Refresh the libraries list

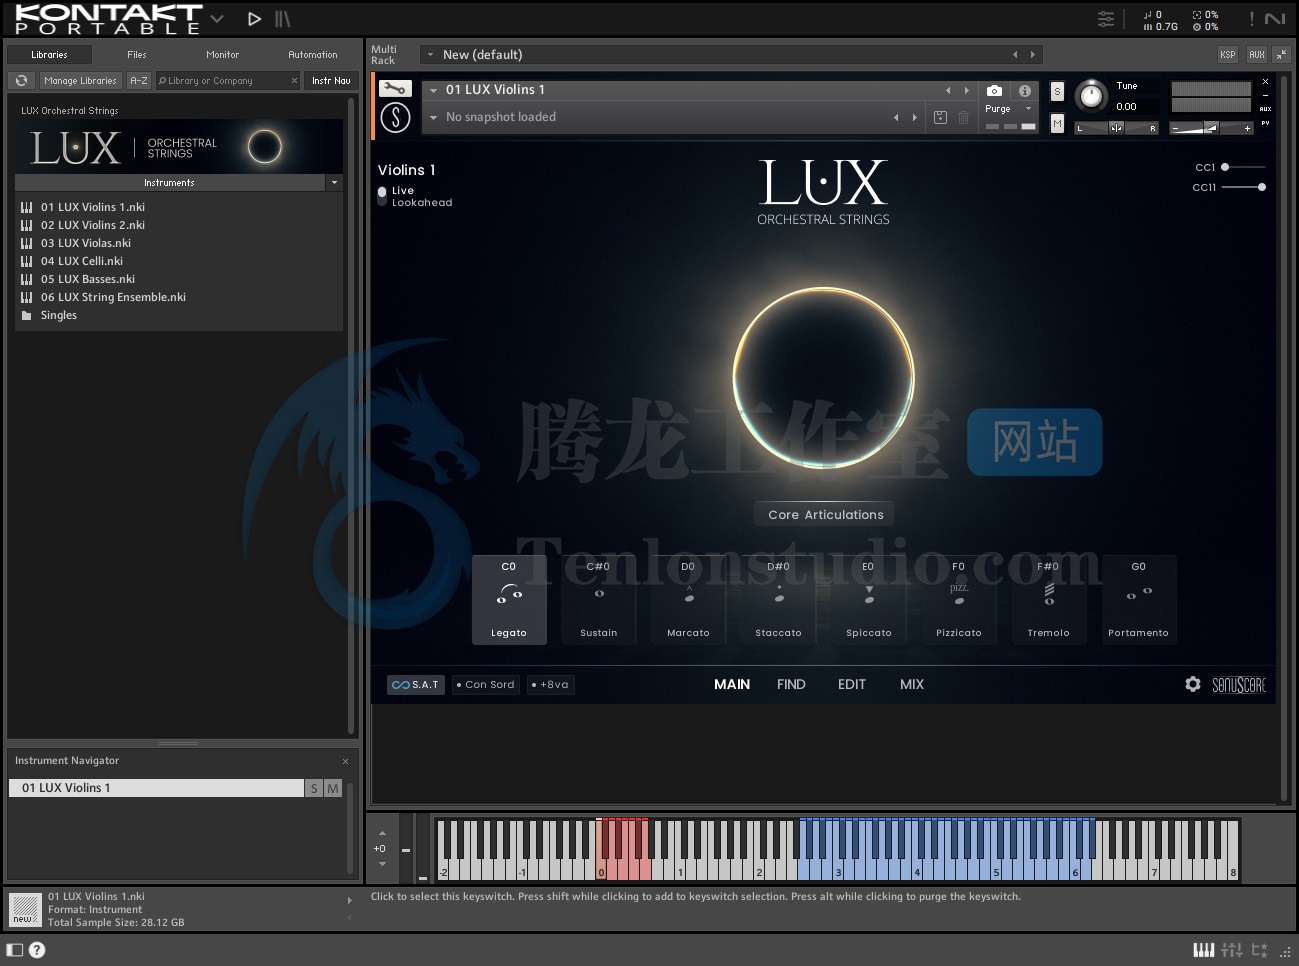point(21,80)
